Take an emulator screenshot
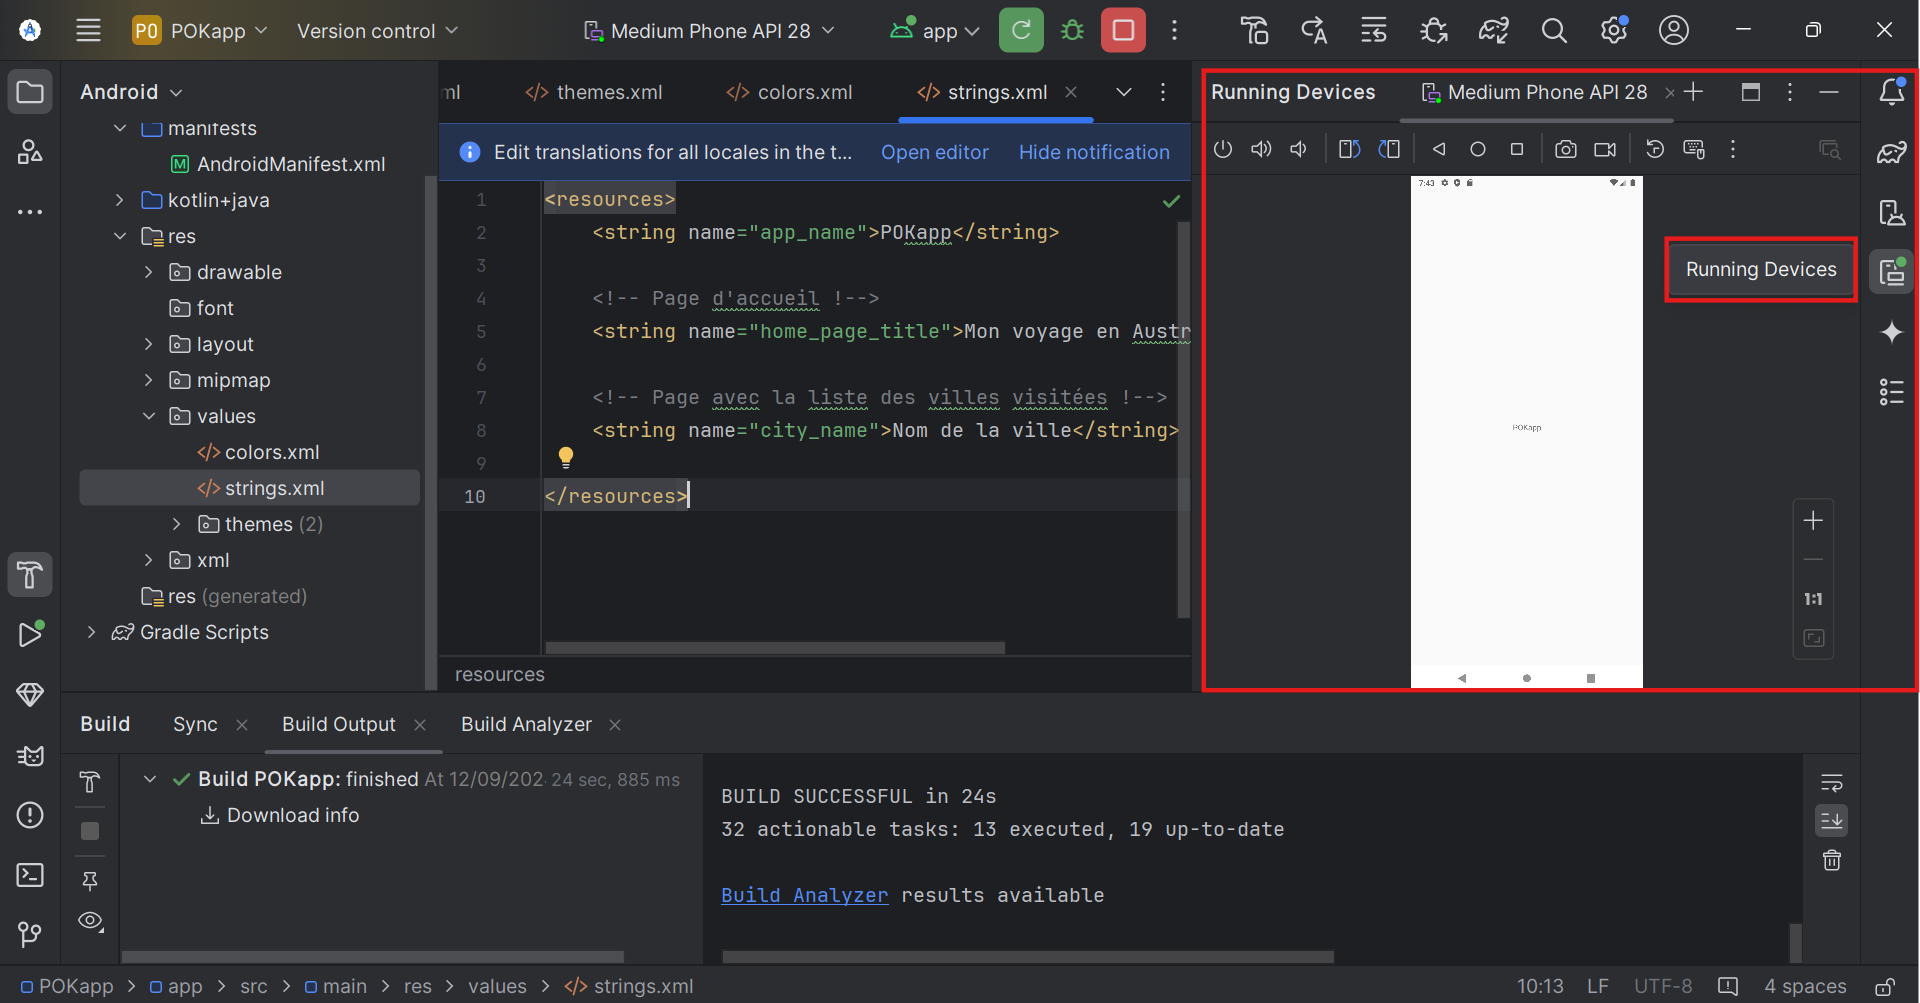 point(1566,149)
